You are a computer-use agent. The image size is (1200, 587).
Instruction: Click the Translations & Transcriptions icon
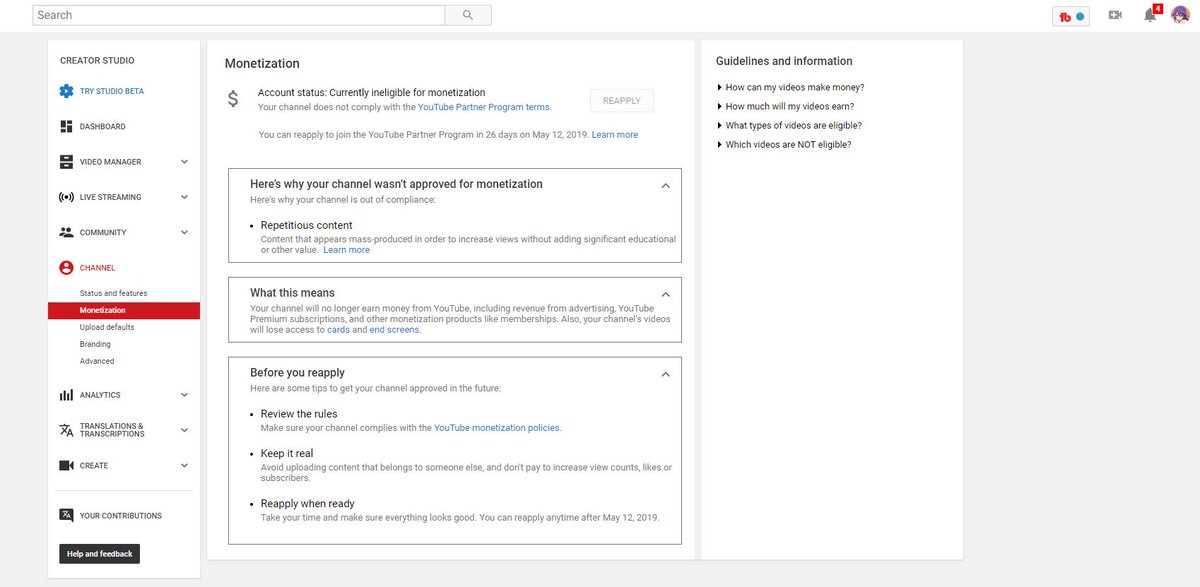pos(66,430)
